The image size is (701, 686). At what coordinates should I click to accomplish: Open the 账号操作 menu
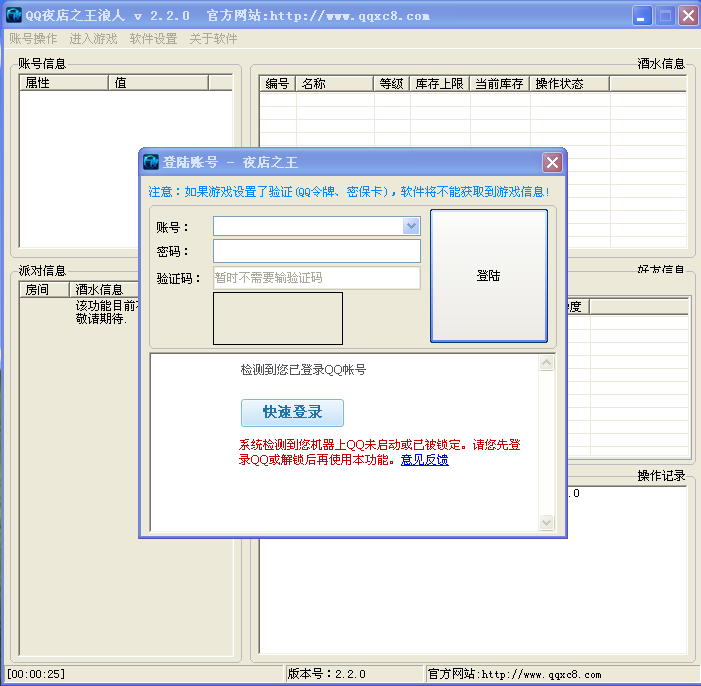[x=34, y=39]
